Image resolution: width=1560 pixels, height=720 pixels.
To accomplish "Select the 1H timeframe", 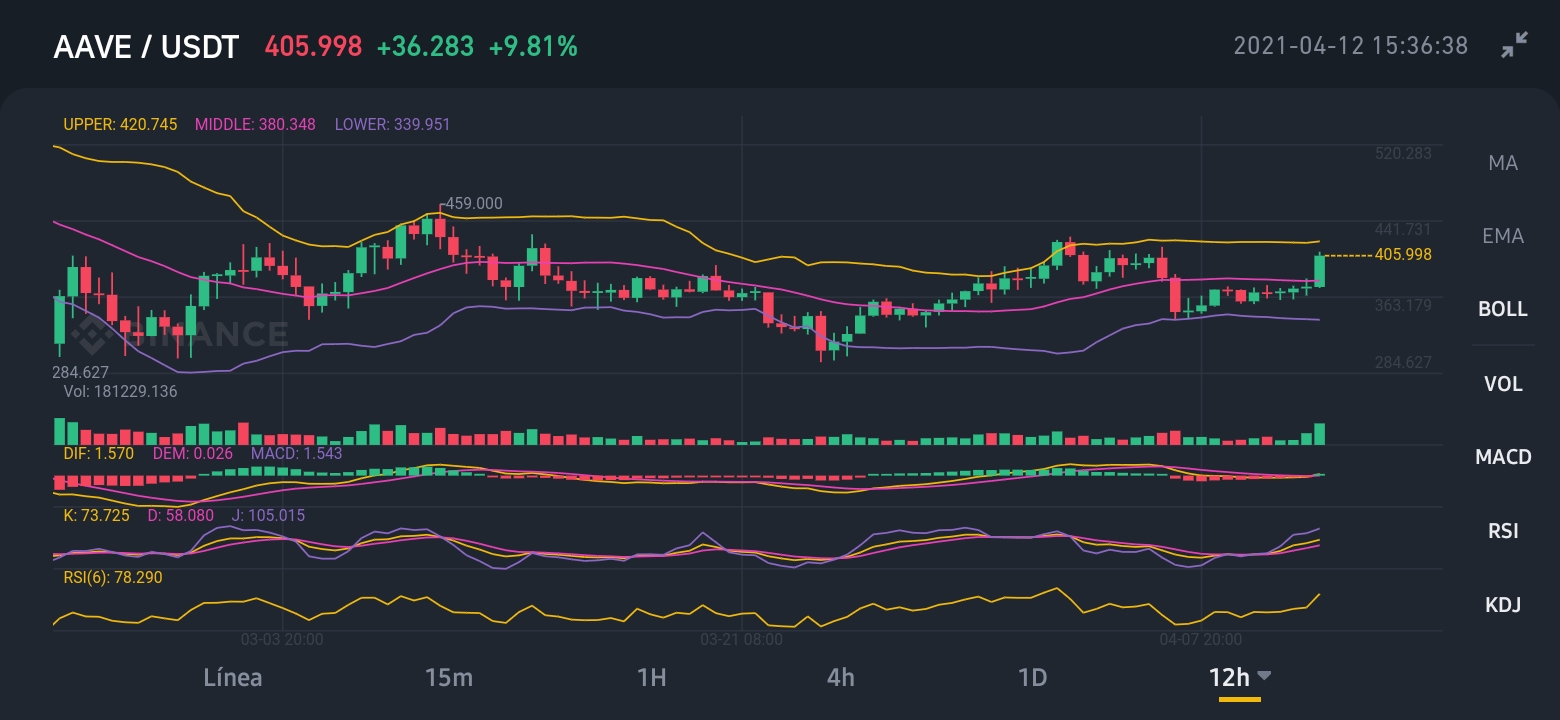I will (651, 677).
